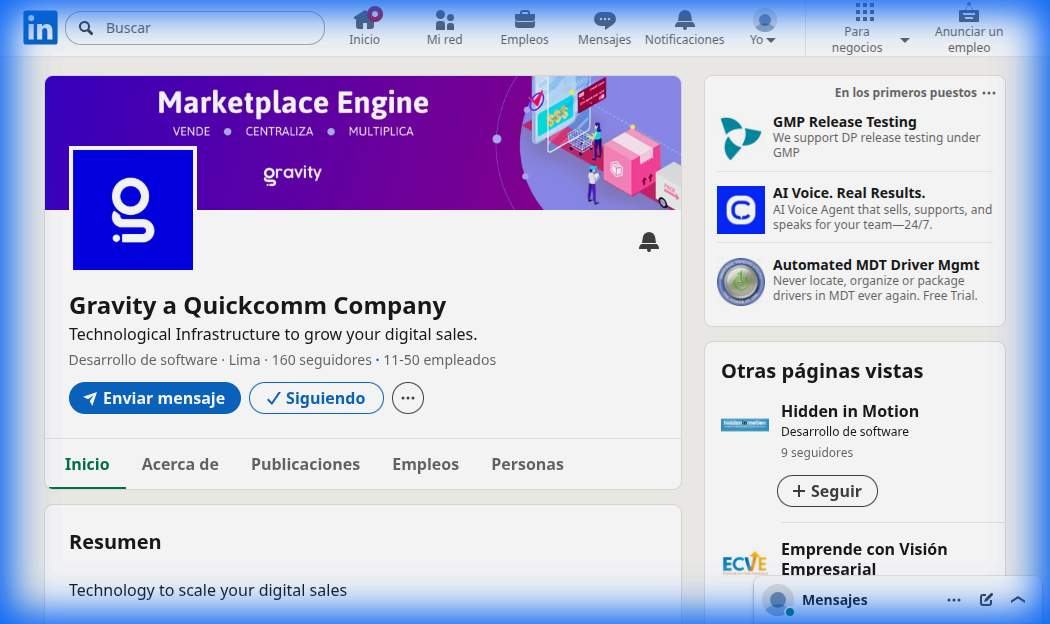Follow Hidden in Motion with Seguir
This screenshot has height=624, width=1050.
point(827,491)
